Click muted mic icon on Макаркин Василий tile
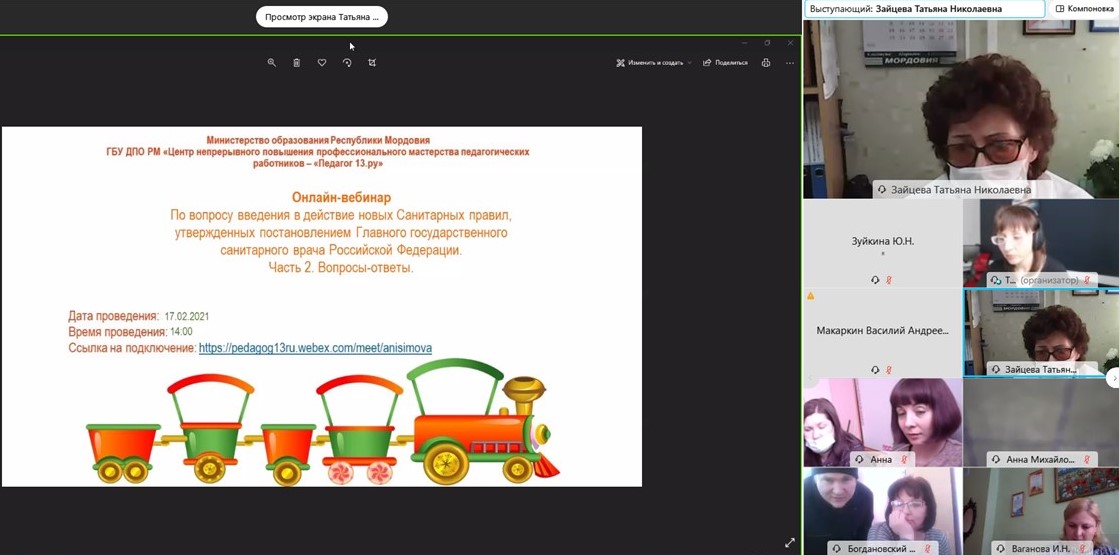Screen dimensions: 1119x555 click(889, 370)
